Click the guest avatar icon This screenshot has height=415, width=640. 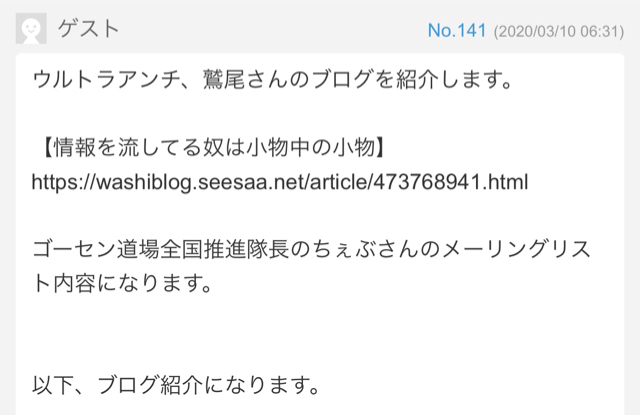[x=31, y=28]
